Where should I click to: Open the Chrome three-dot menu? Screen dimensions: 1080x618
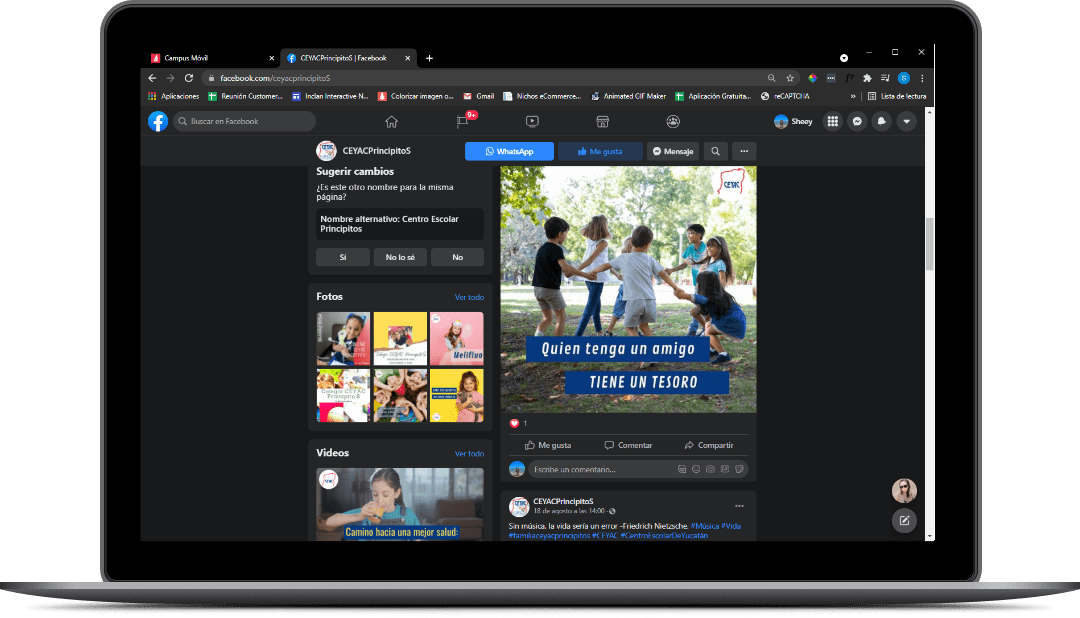922,79
